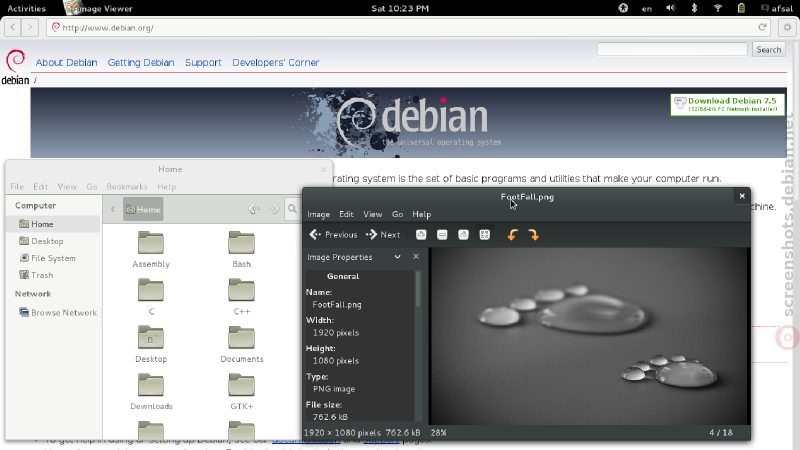Click the Search button on Debian page
This screenshot has width=800, height=450.
pyautogui.click(x=769, y=49)
